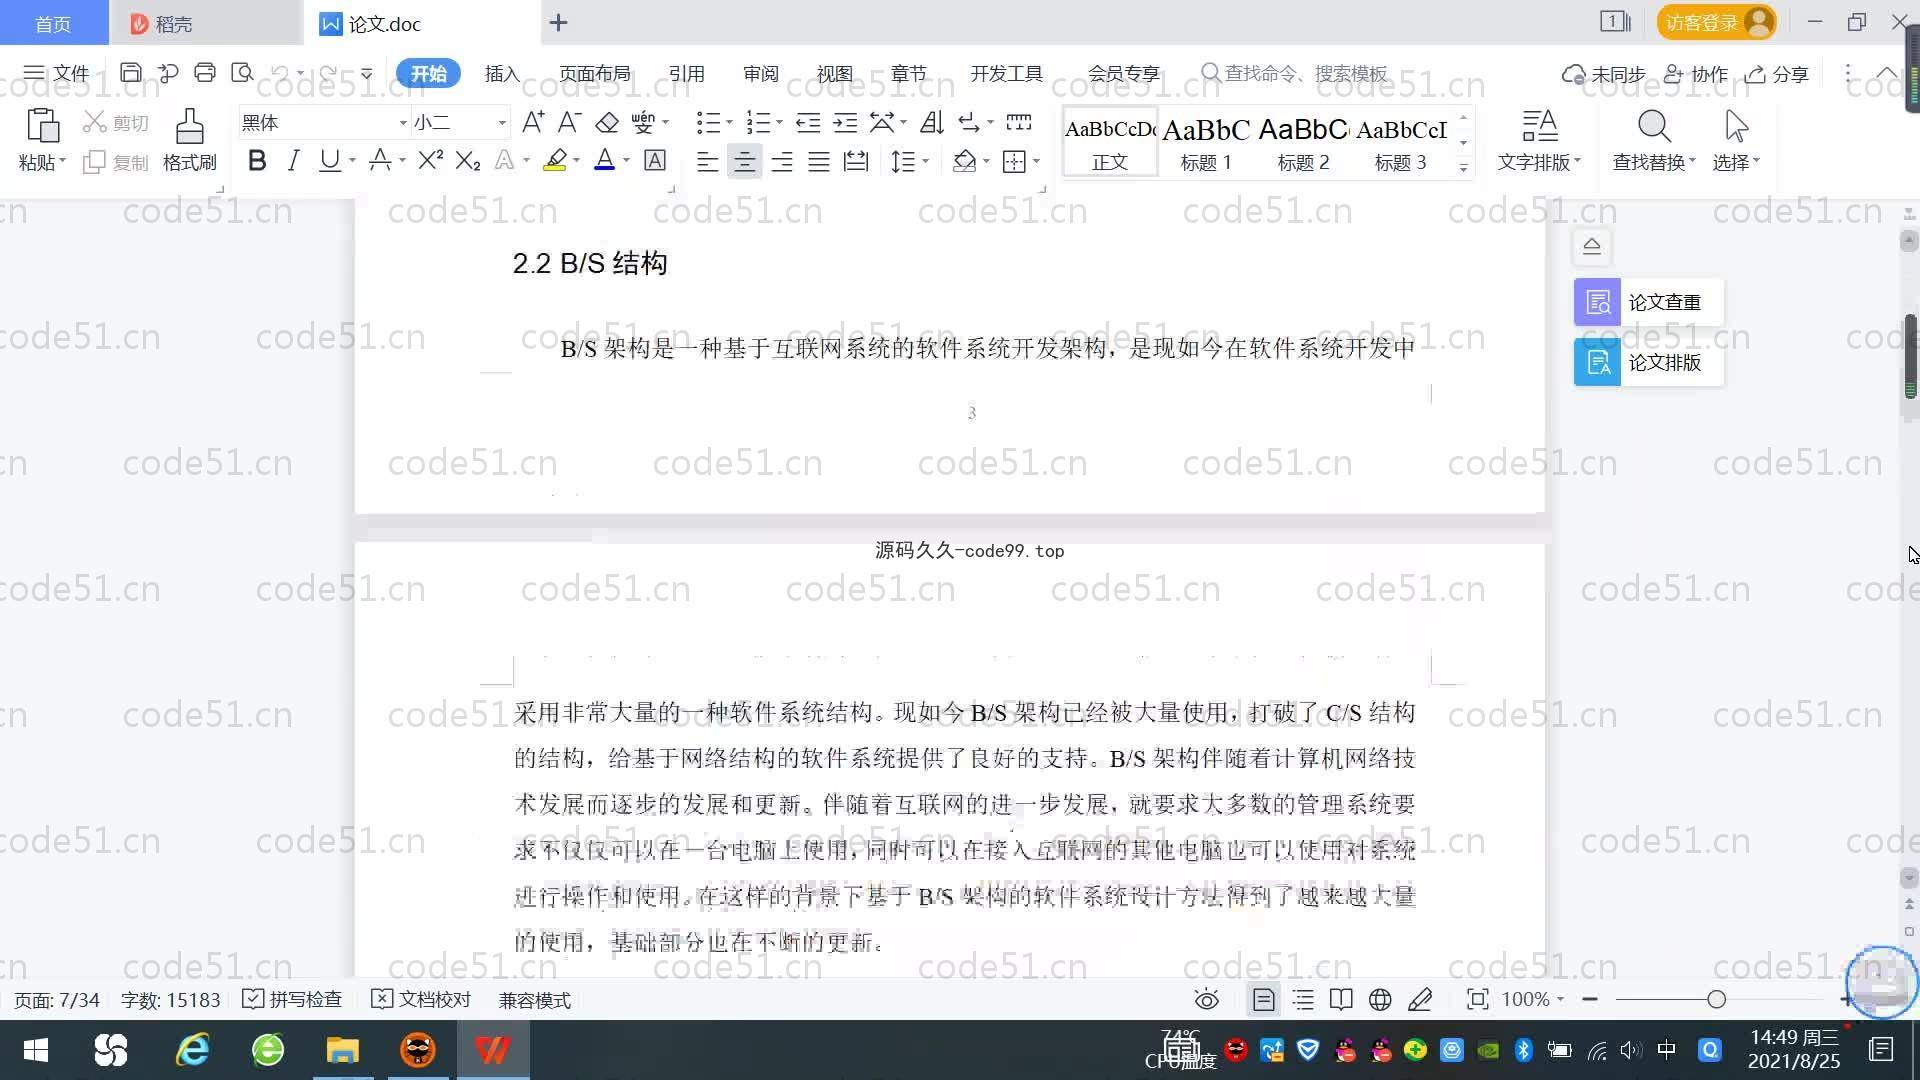Screen dimensions: 1920x1080
Task: Expand the styles gallery more arrow
Action: pos(1464,167)
